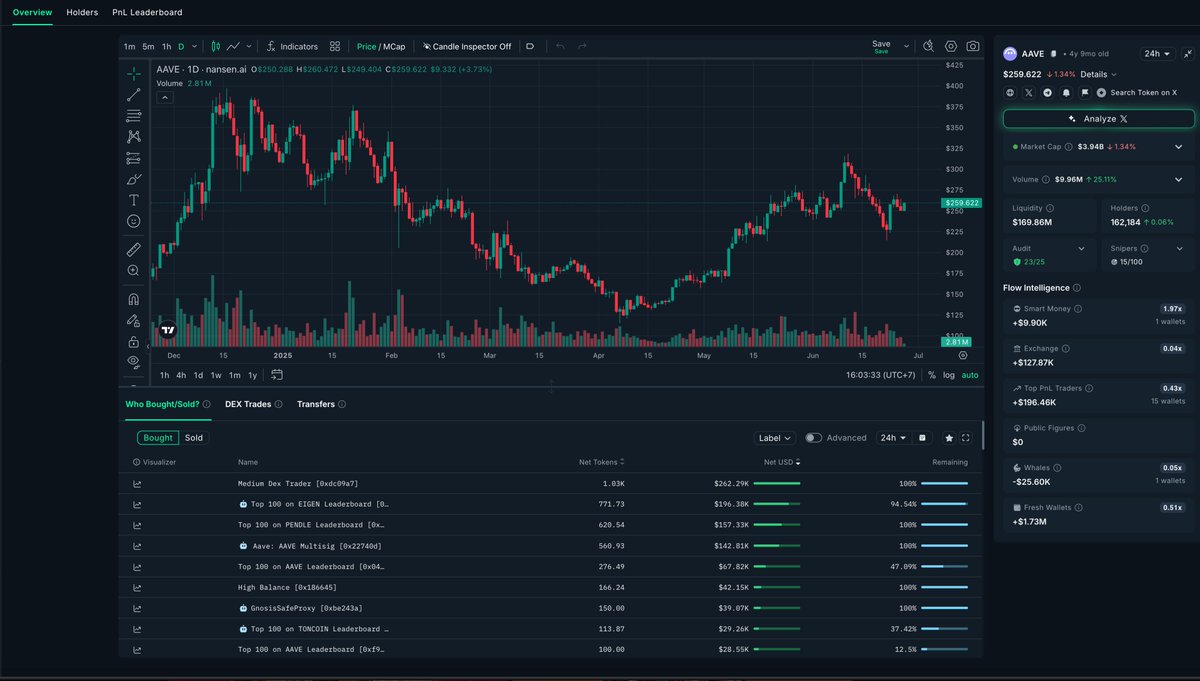Click Search Token on X link
This screenshot has width=1200, height=681.
[1137, 93]
